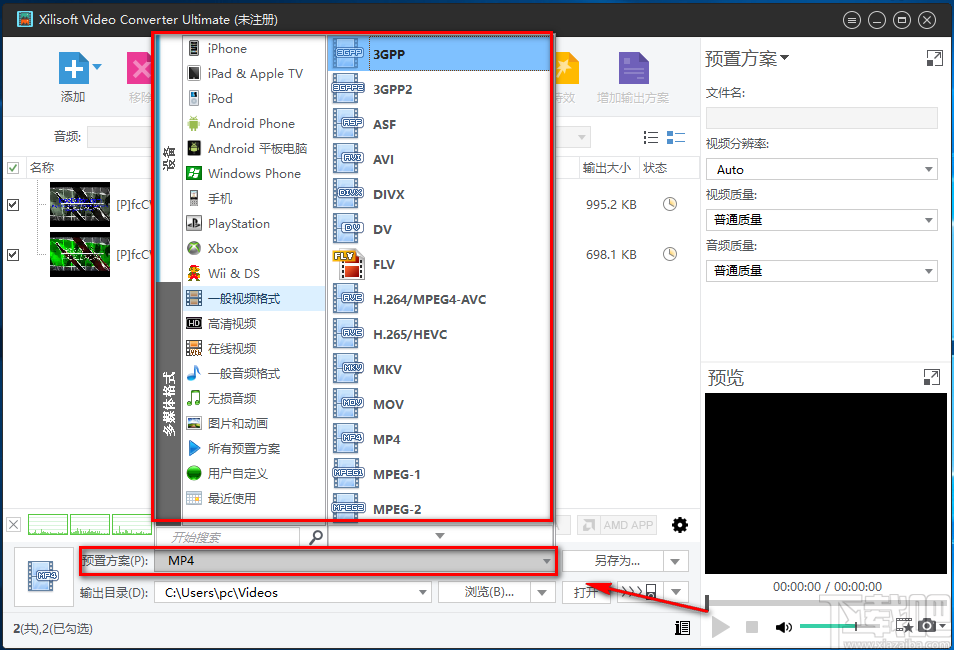Switch to thumbnail detail view icon
Image resolution: width=954 pixels, height=650 pixels.
[x=676, y=138]
